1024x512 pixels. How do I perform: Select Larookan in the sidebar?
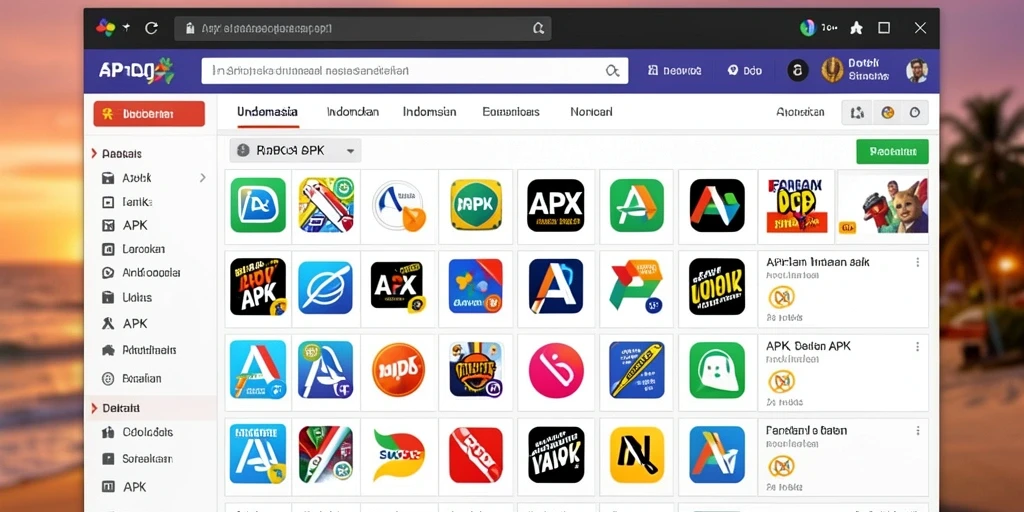point(134,249)
